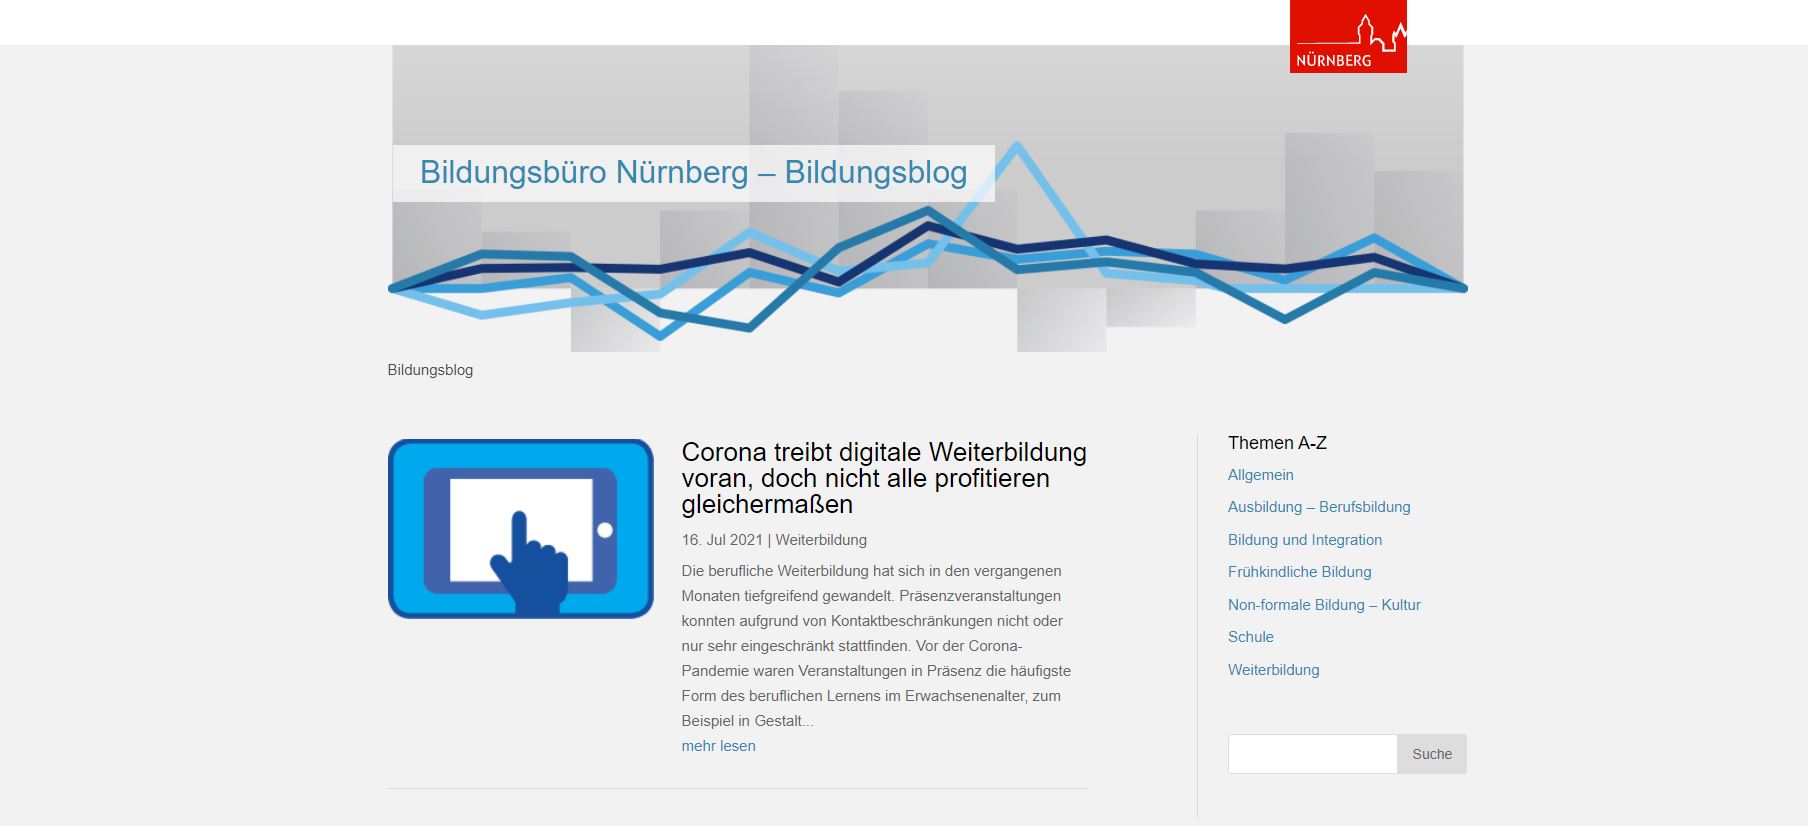Follow the 'mehr lesen' link
This screenshot has height=826, width=1808.
tap(718, 746)
